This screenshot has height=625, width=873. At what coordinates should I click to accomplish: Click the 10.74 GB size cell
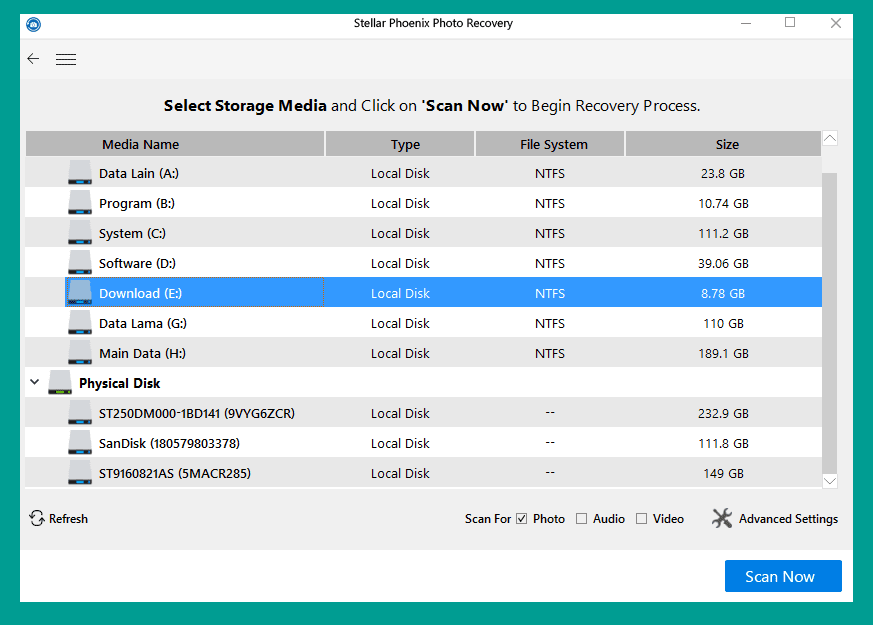click(x=723, y=204)
